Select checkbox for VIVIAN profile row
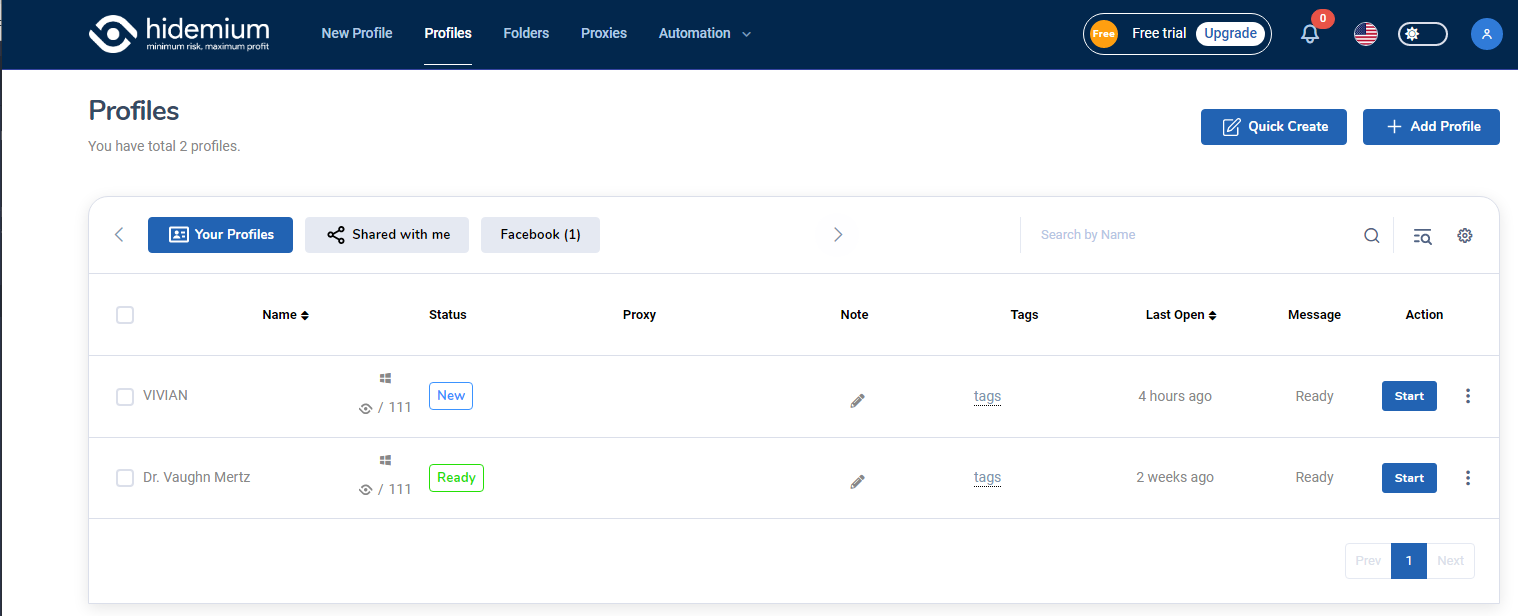Screen dimensions: 1518x616 click(x=124, y=396)
